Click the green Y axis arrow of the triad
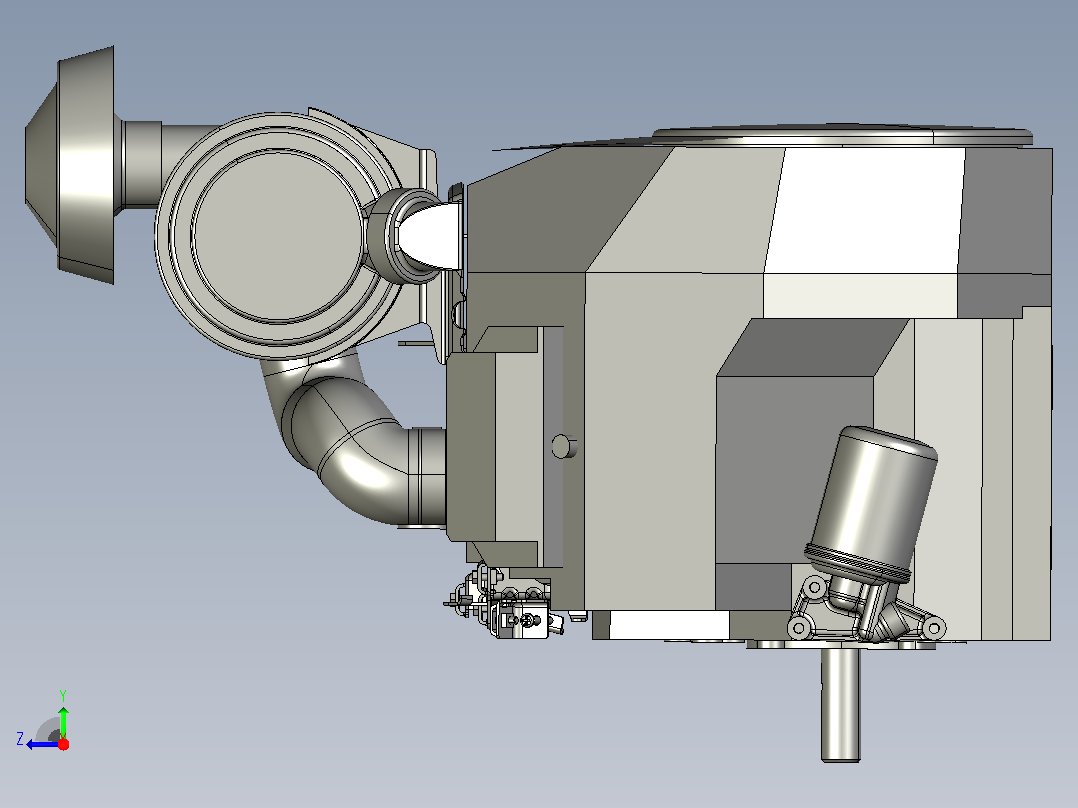 pos(63,721)
